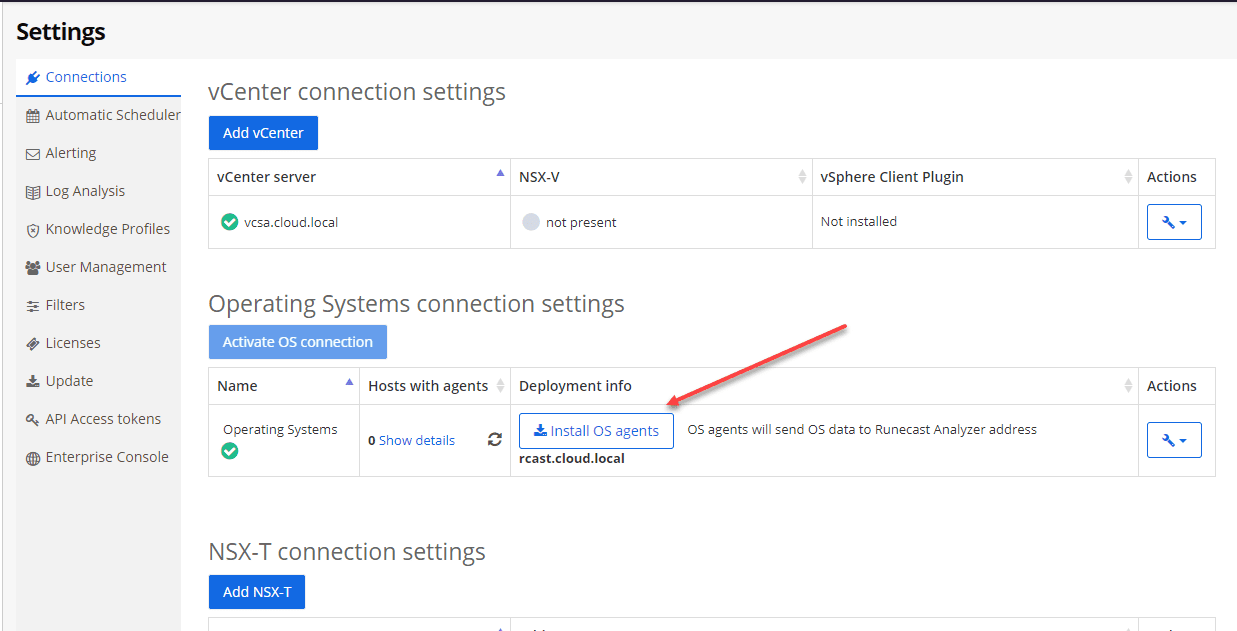The height and width of the screenshot is (631, 1237).
Task: Click the Automatic Scheduler calendar icon
Action: (33, 116)
